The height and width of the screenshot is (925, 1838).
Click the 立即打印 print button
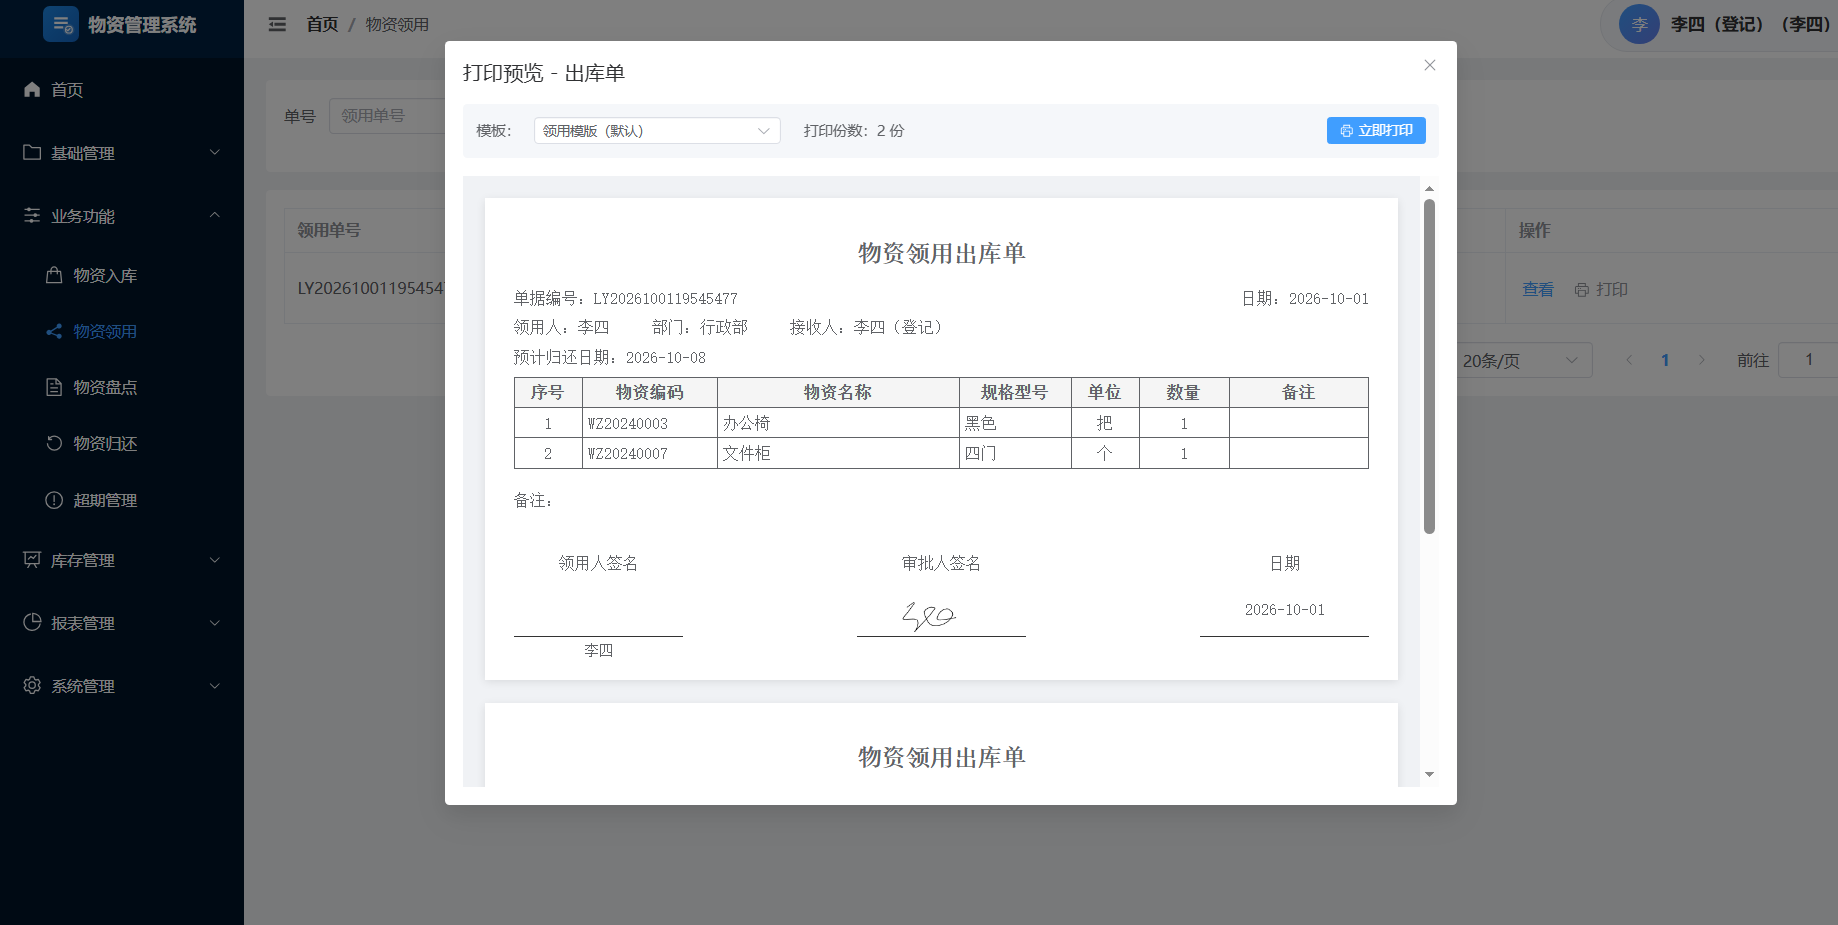(1376, 131)
